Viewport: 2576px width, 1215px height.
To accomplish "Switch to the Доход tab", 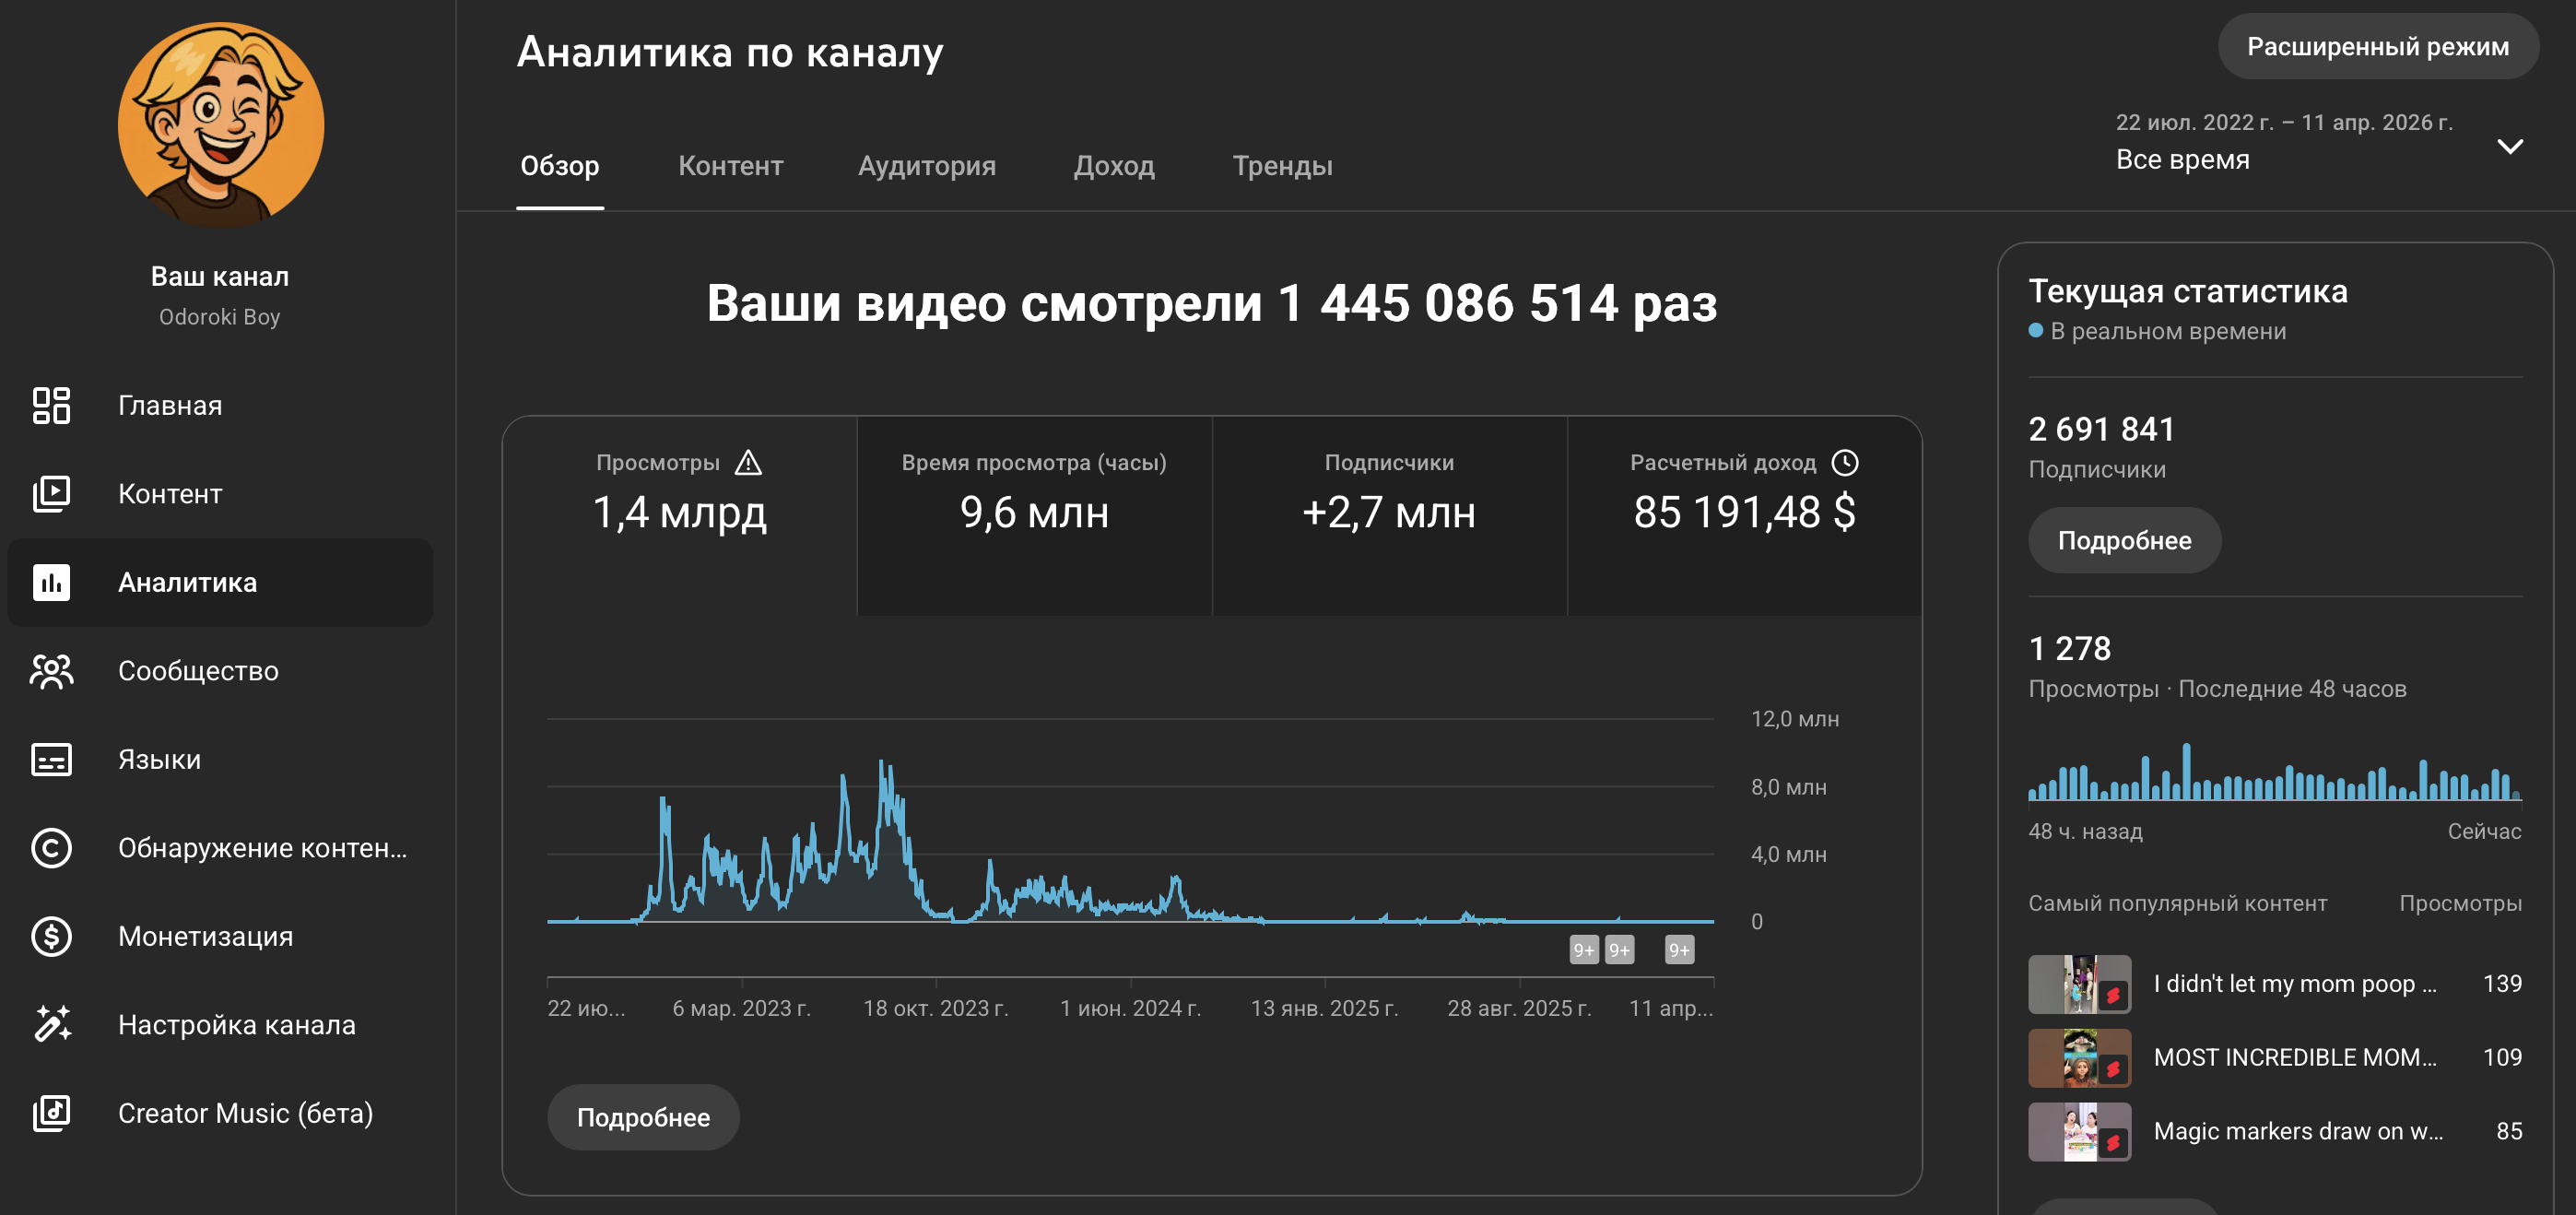I will tap(1113, 166).
